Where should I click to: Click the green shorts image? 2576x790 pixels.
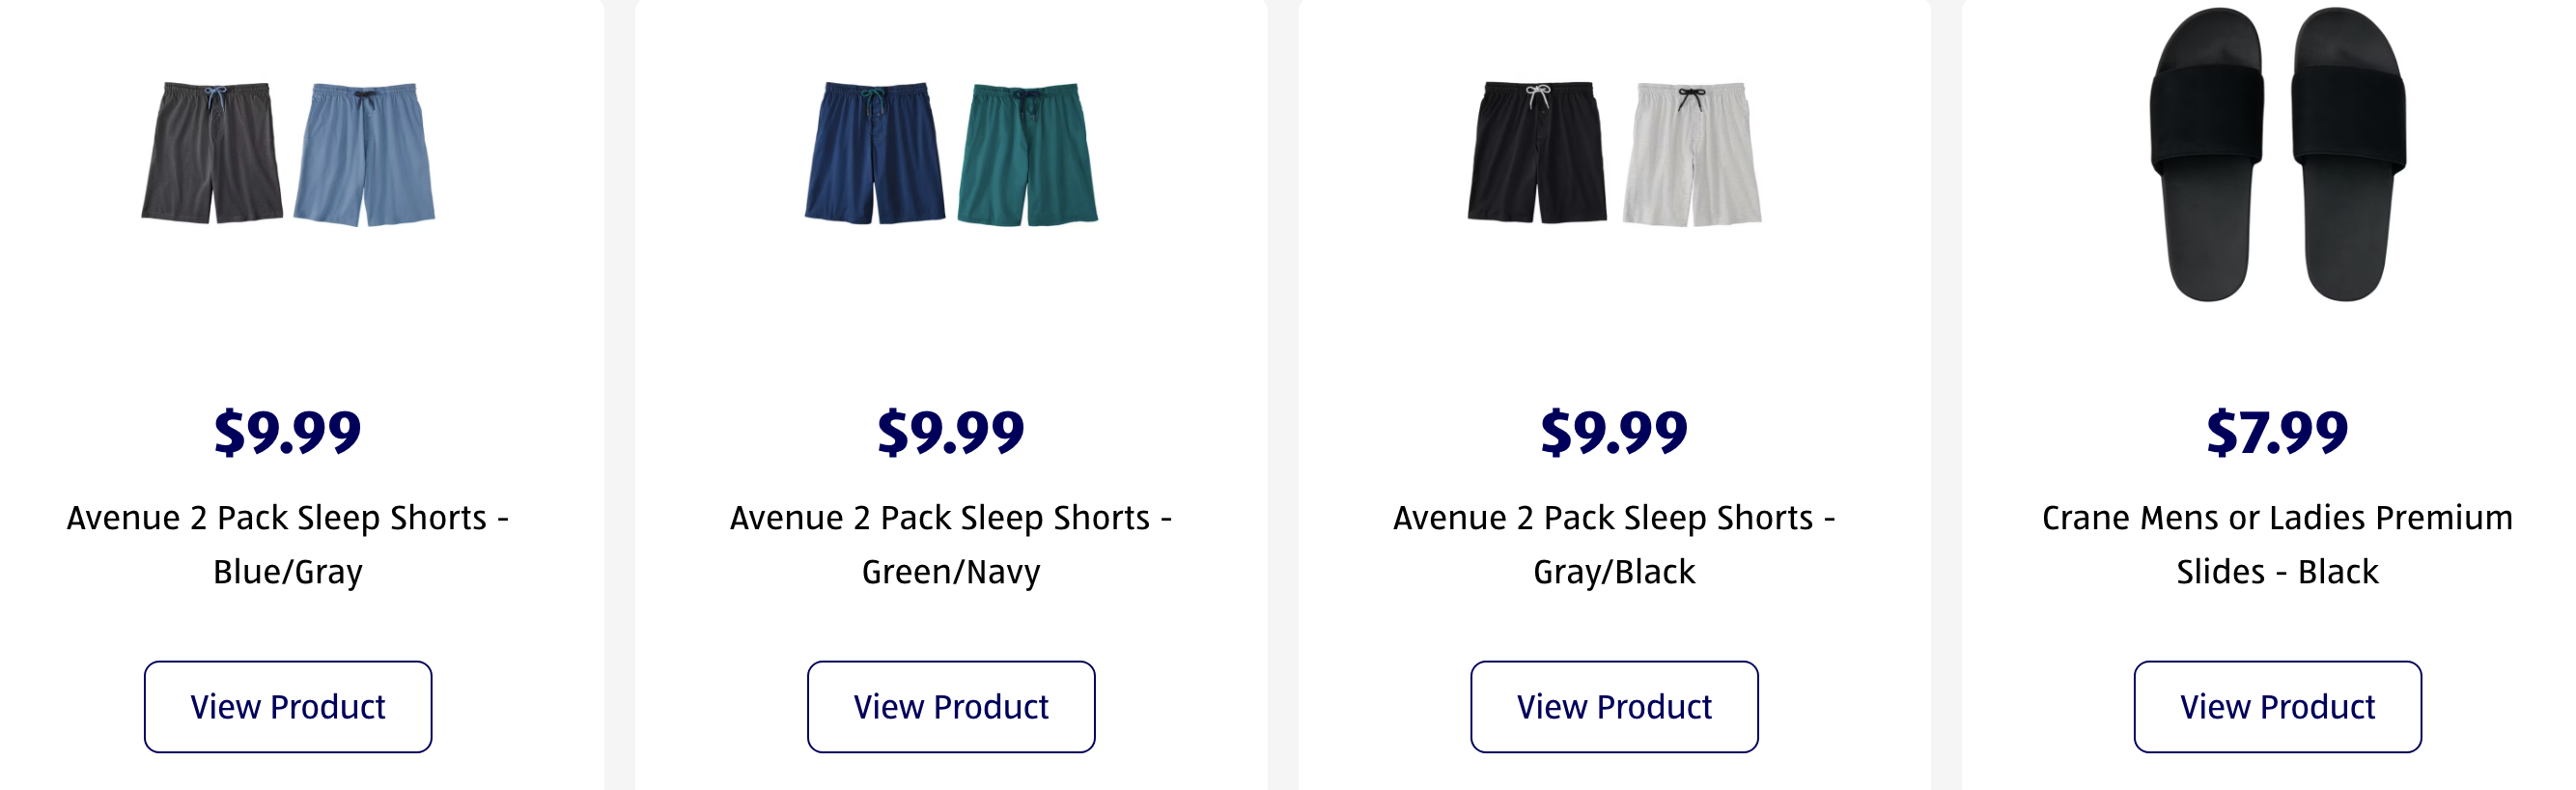[x=1028, y=154]
